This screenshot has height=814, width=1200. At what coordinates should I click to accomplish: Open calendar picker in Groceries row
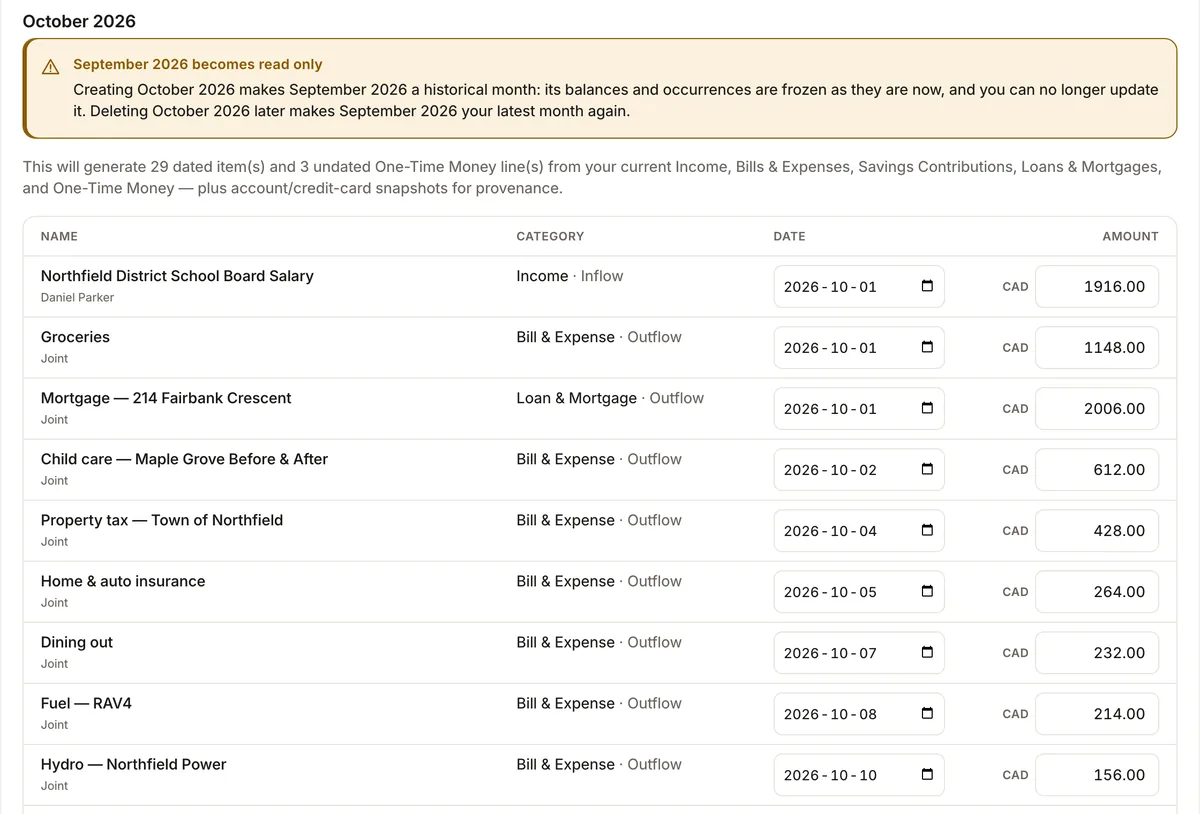(927, 348)
